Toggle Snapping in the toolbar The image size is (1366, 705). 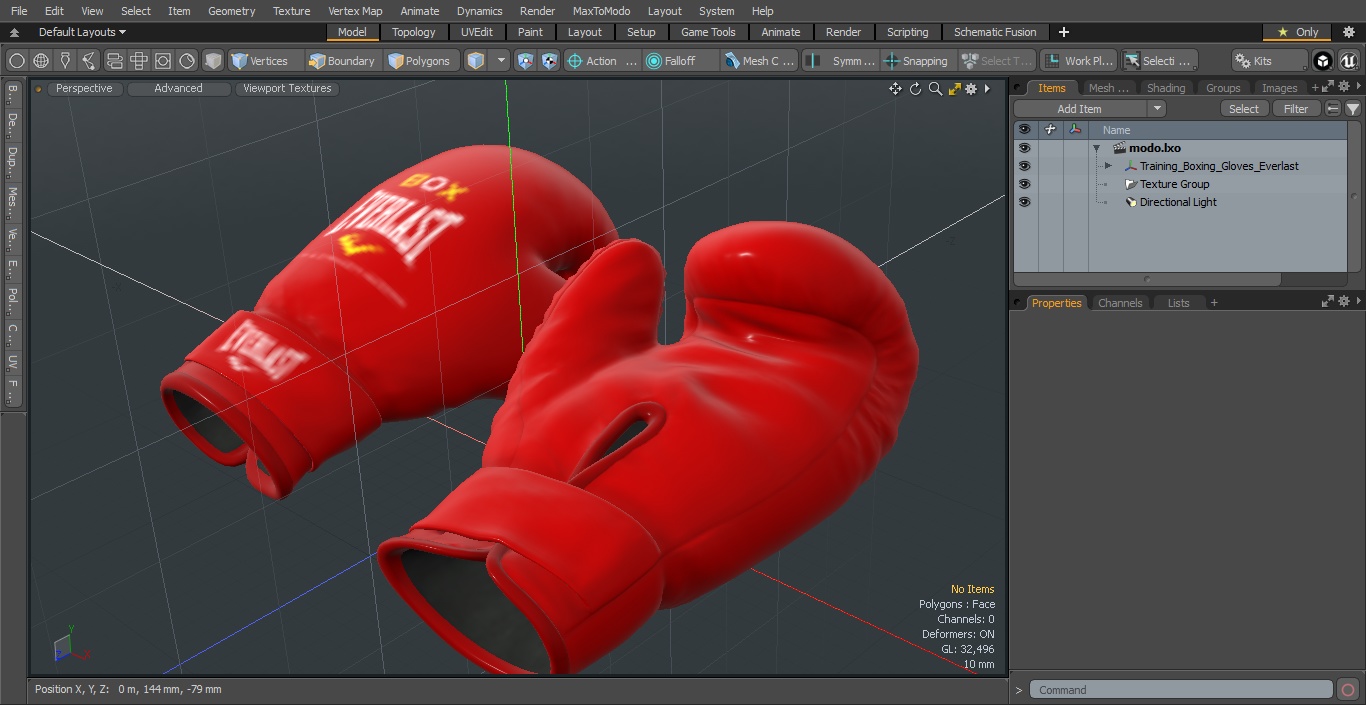point(916,61)
